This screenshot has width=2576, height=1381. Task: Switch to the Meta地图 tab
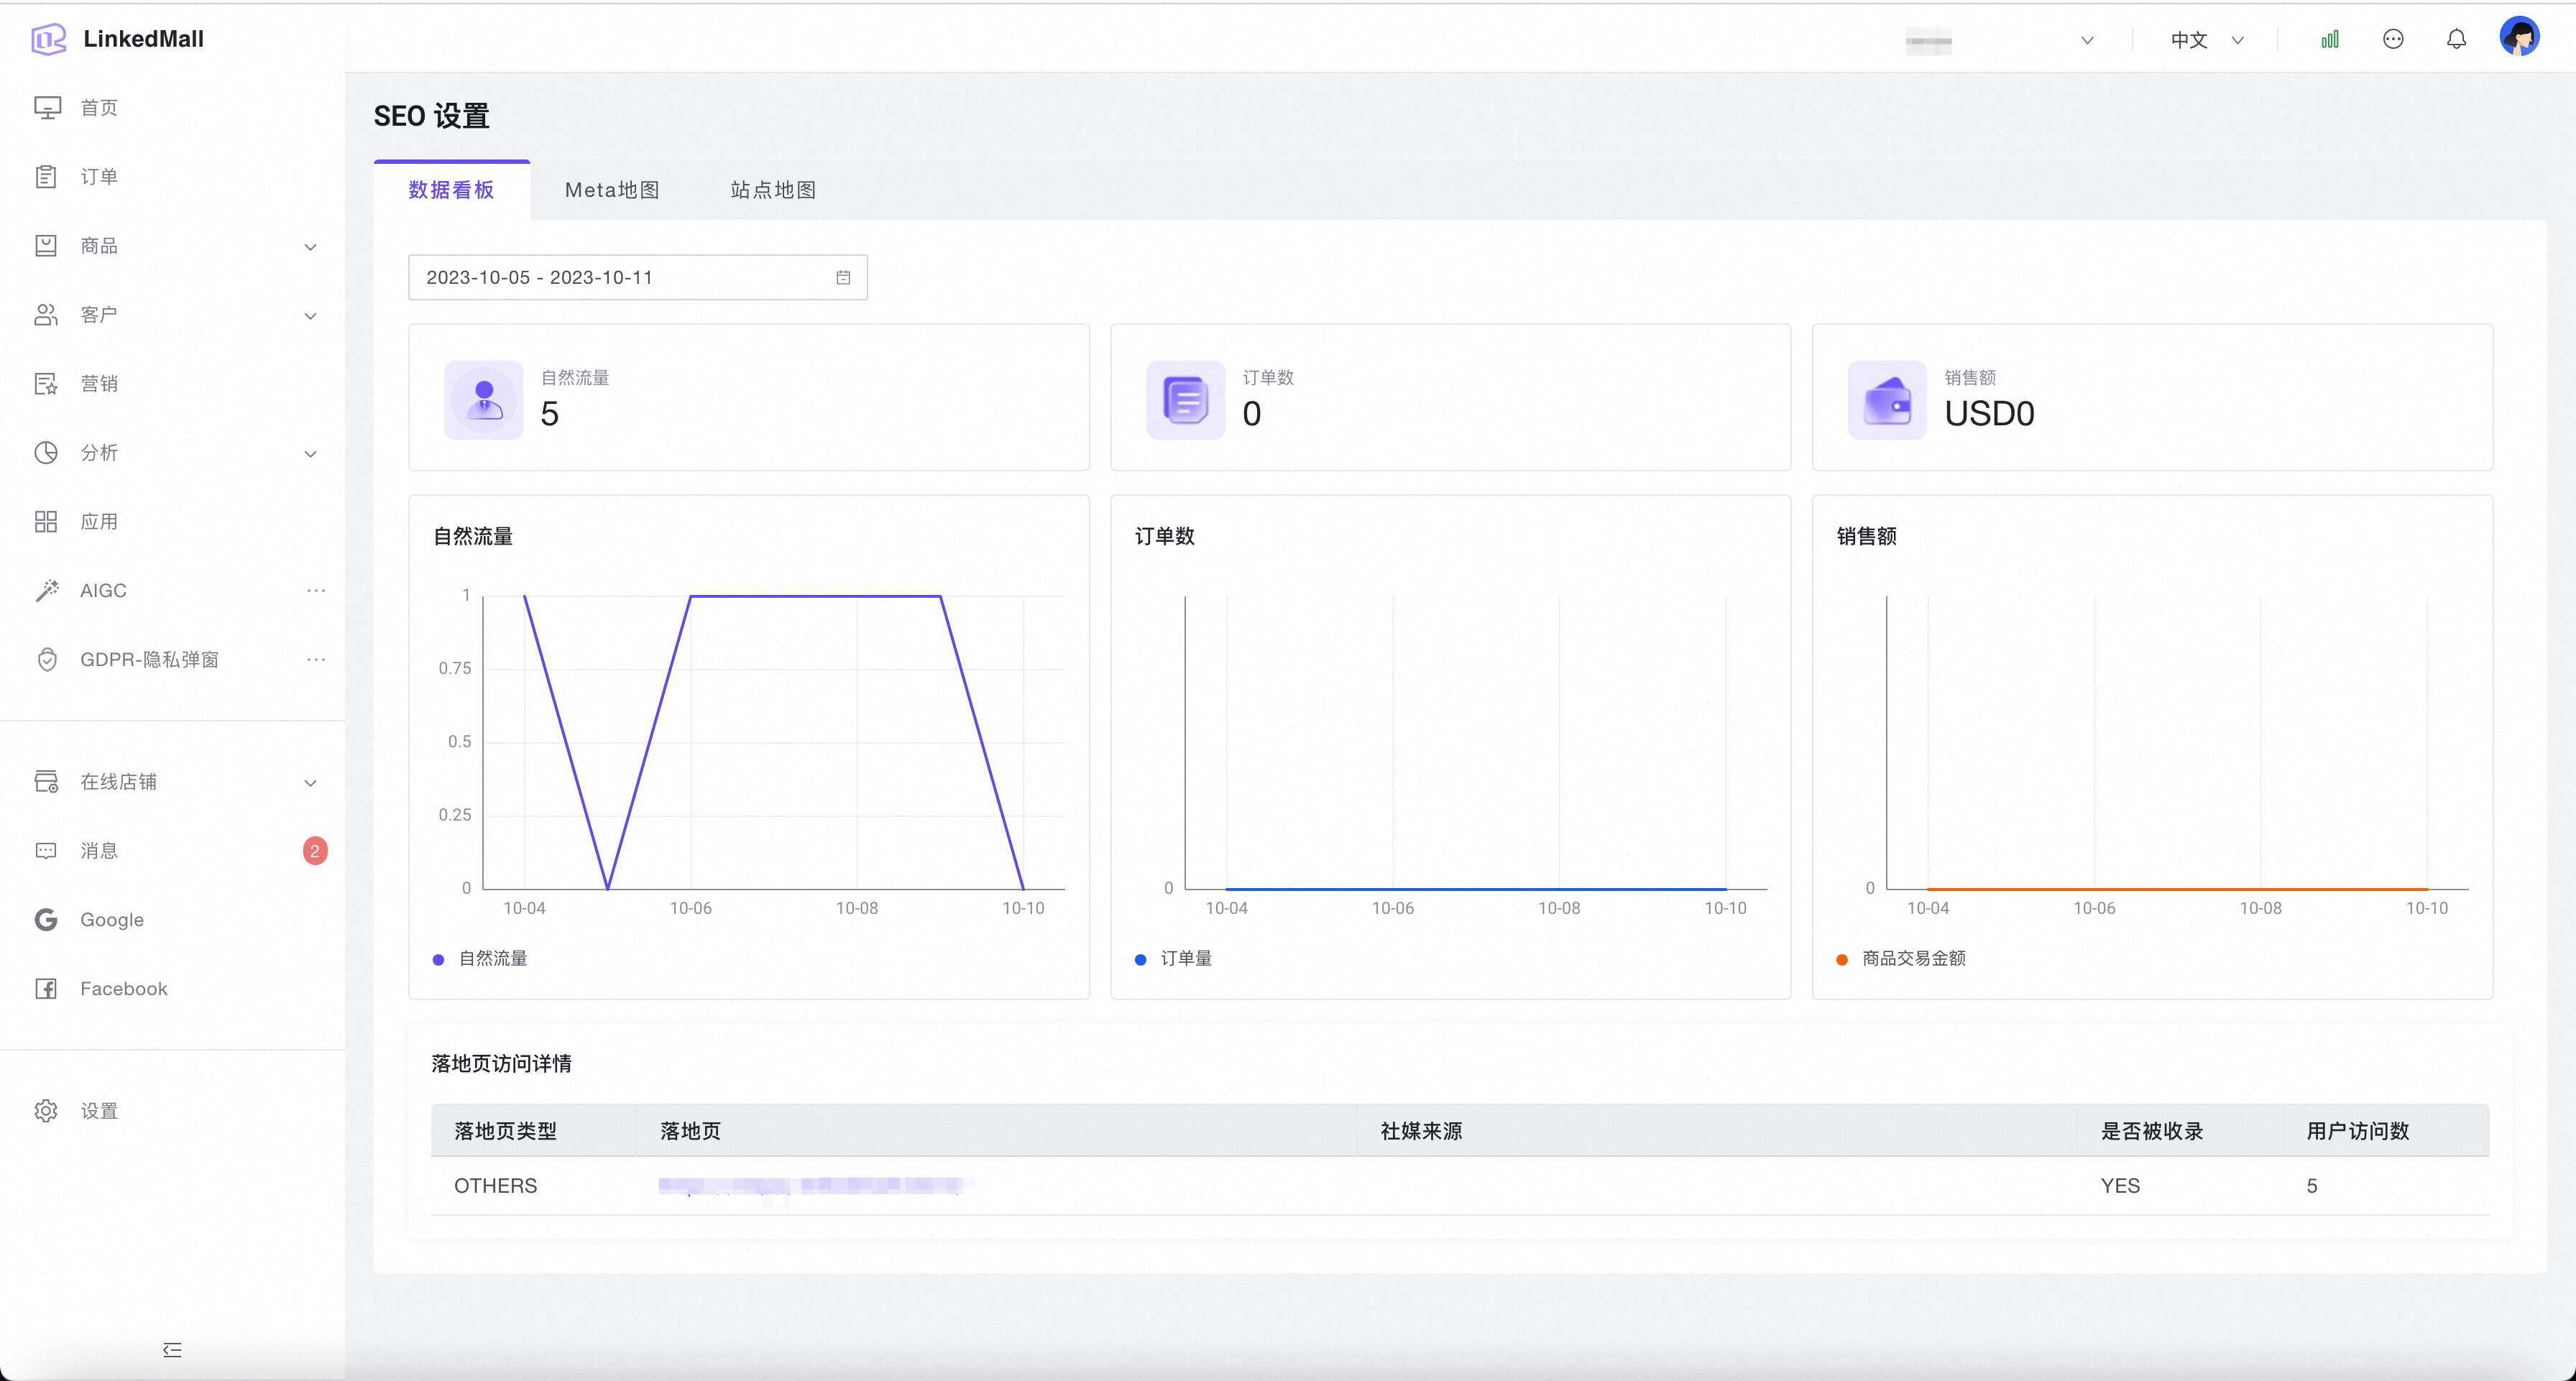point(612,190)
